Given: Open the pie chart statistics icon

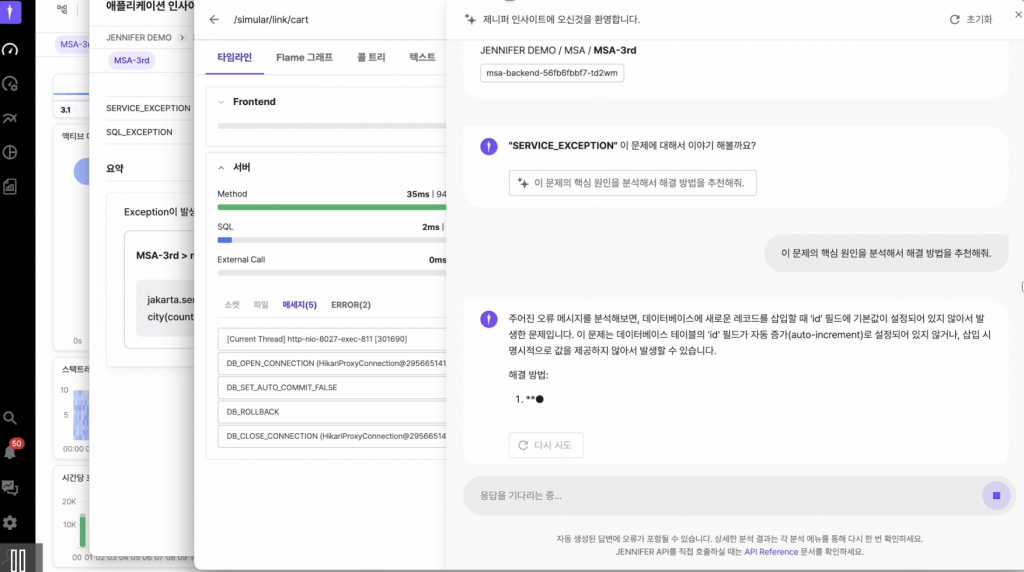Looking at the screenshot, I should click(10, 152).
